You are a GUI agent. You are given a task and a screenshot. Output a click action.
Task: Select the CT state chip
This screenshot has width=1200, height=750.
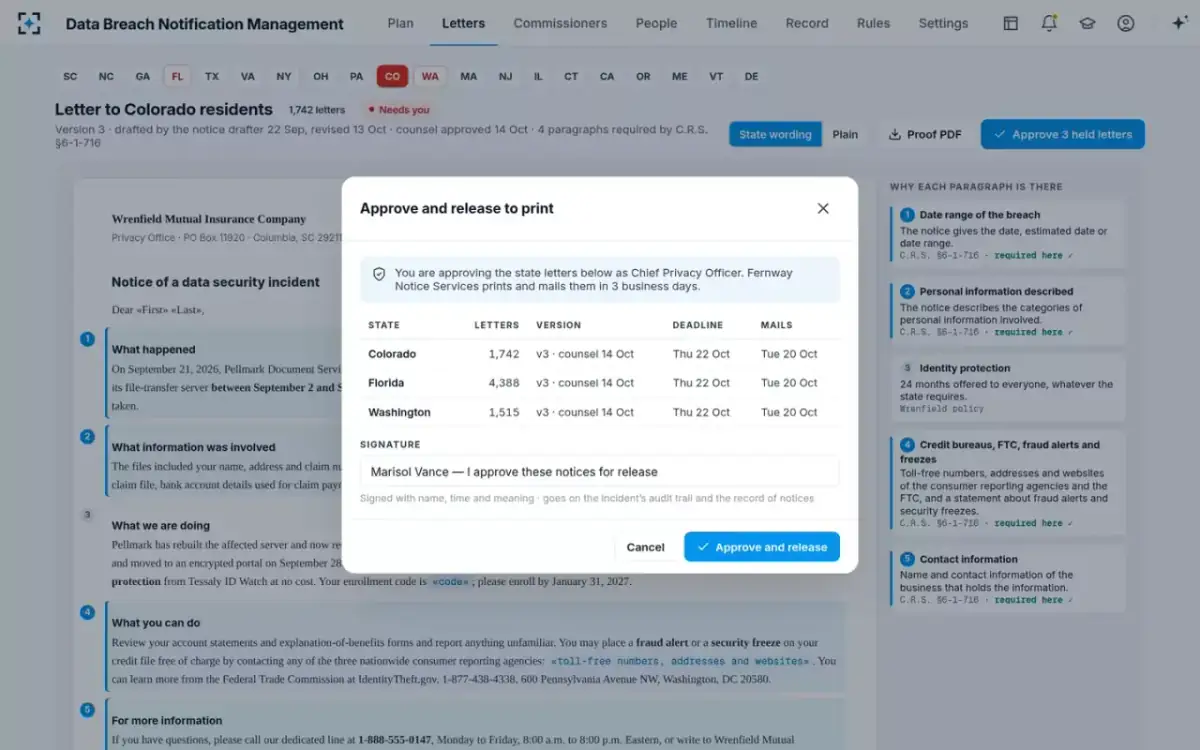click(571, 76)
